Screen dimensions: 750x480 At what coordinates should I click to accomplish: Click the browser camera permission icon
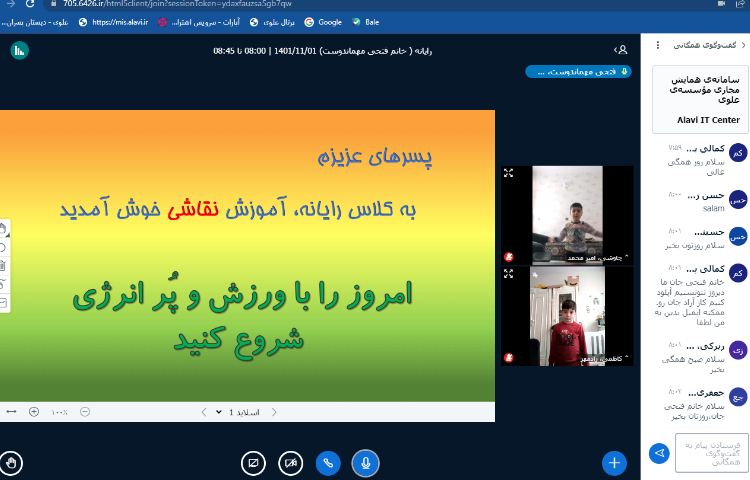721,4
